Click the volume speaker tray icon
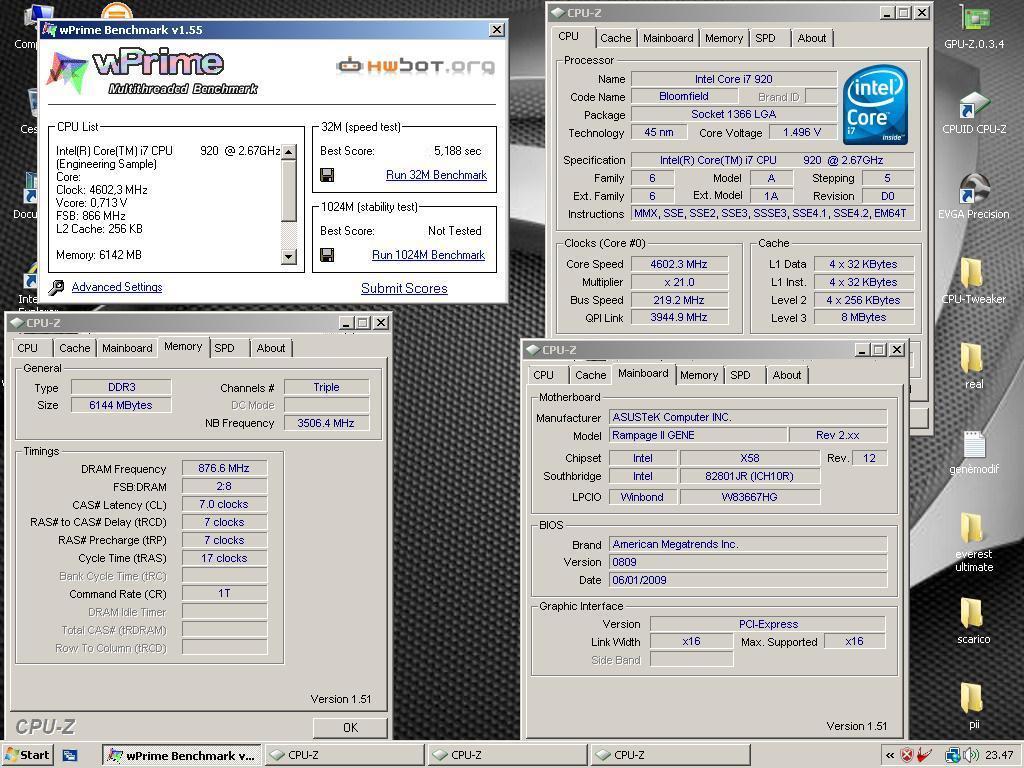 972,756
